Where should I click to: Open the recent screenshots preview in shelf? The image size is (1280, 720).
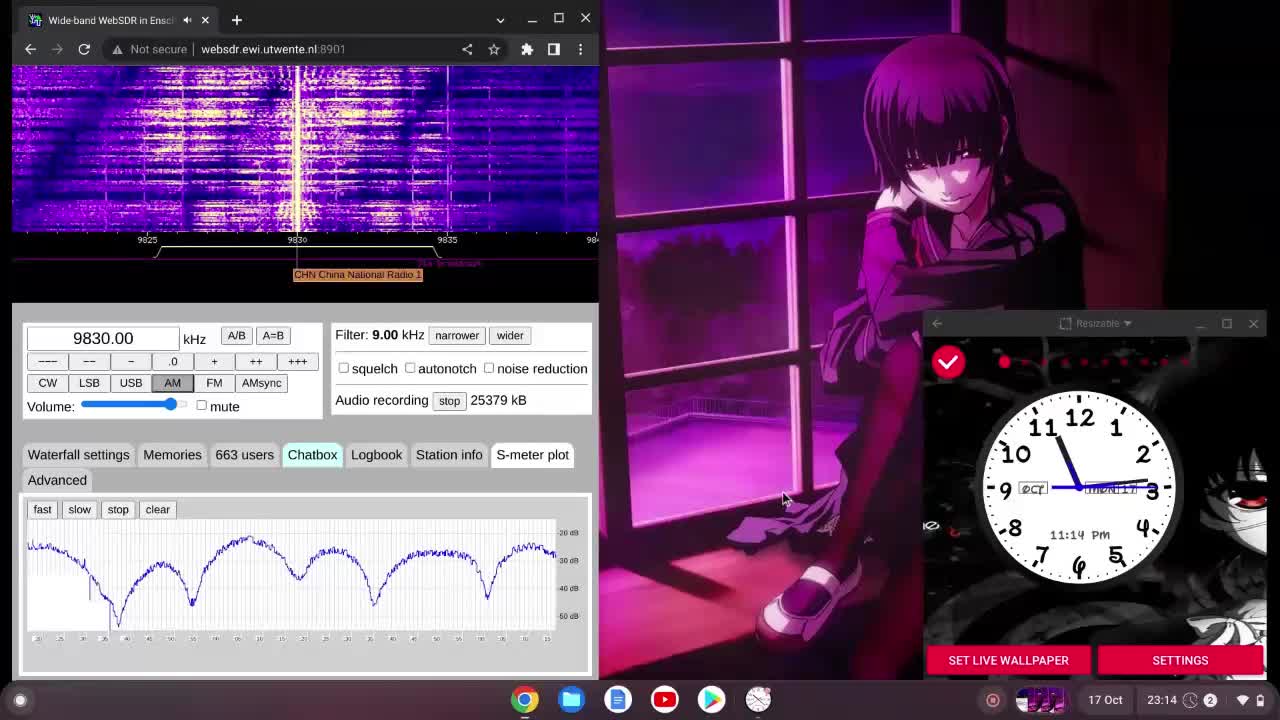(1041, 700)
